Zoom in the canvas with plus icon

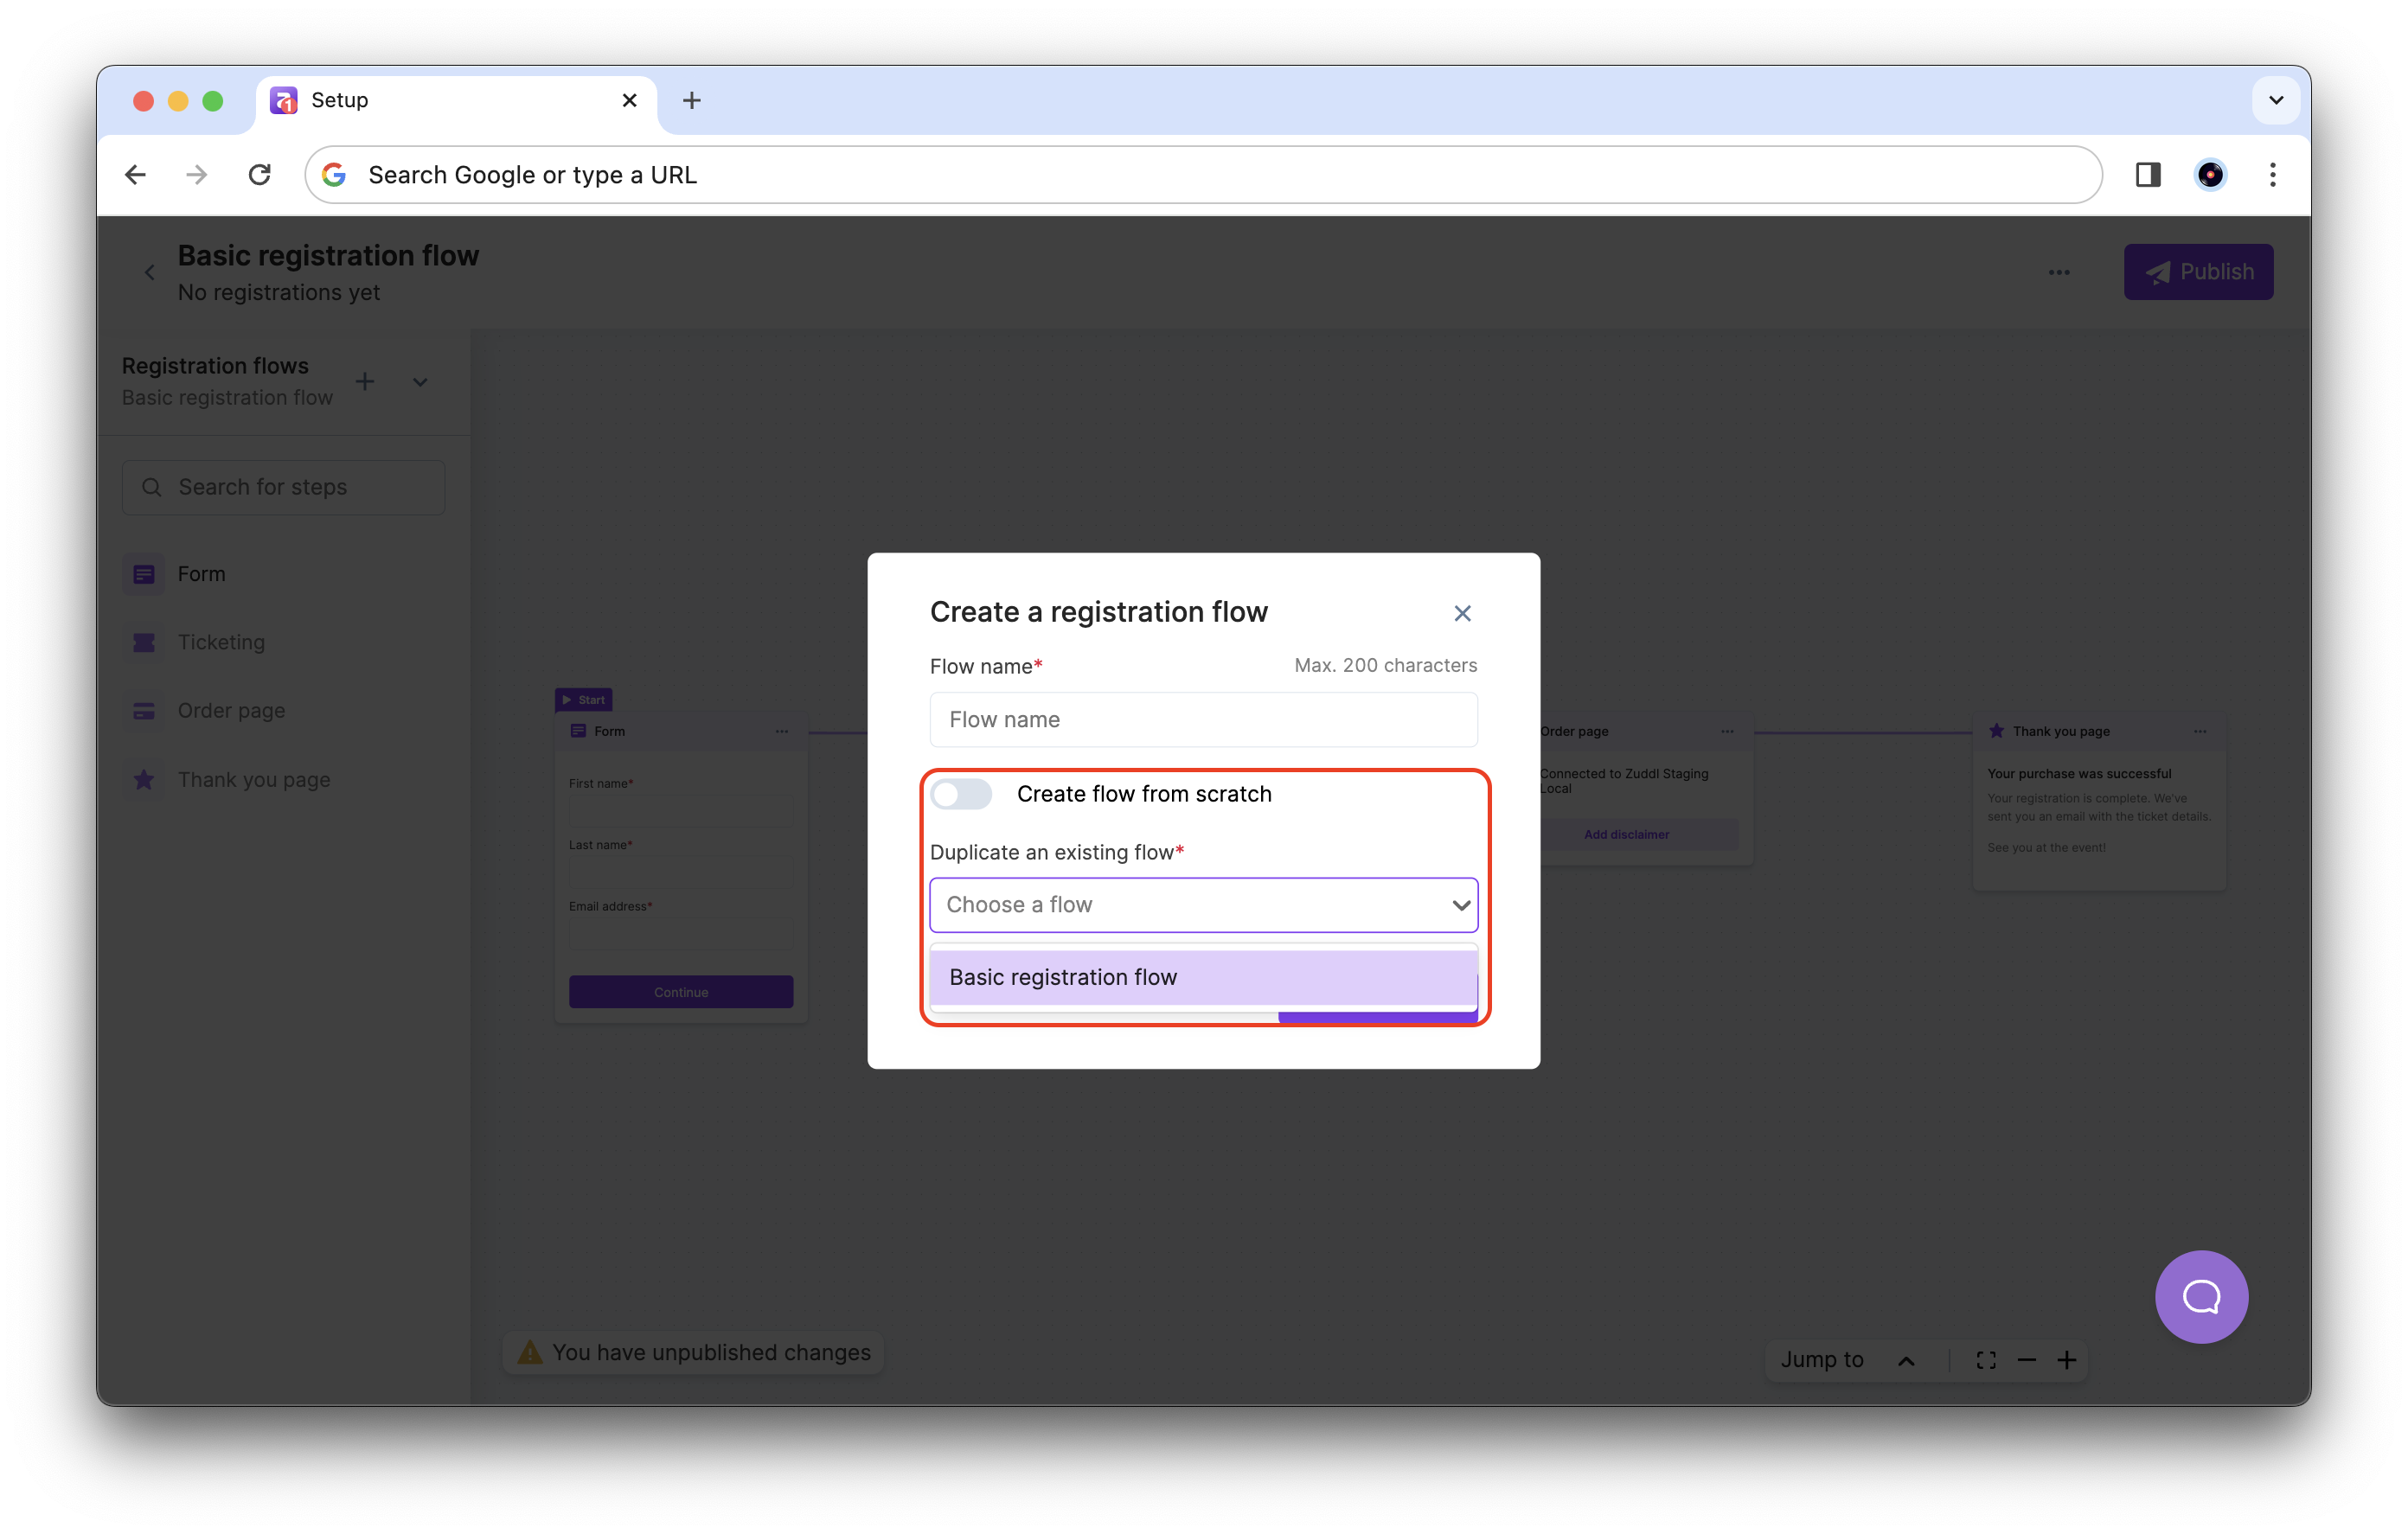pyautogui.click(x=2067, y=1360)
